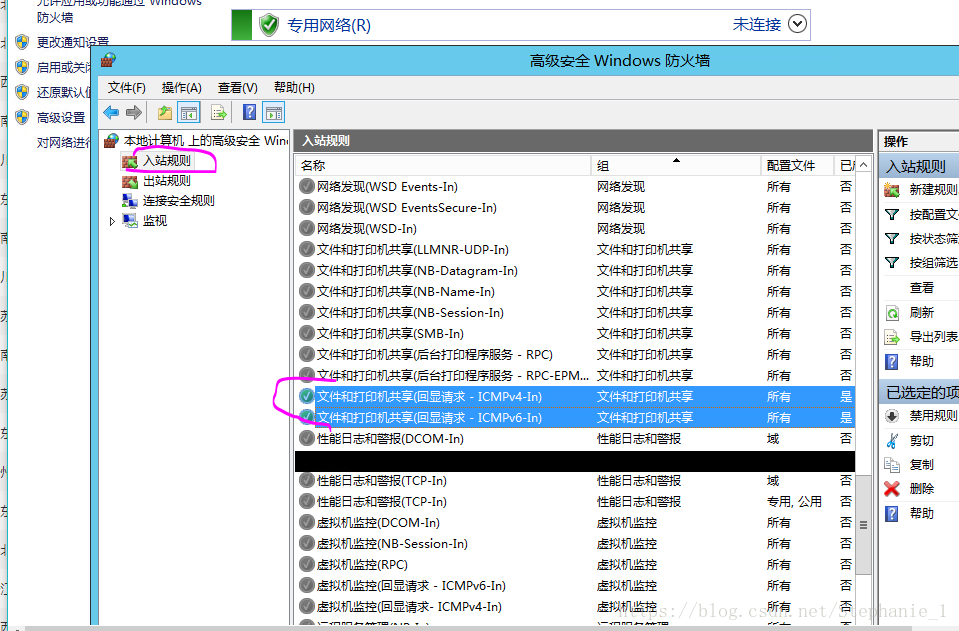Viewport: 959px width, 631px height.
Task: Select rule 虚拟机监控(RPC)
Action: pyautogui.click(x=575, y=564)
